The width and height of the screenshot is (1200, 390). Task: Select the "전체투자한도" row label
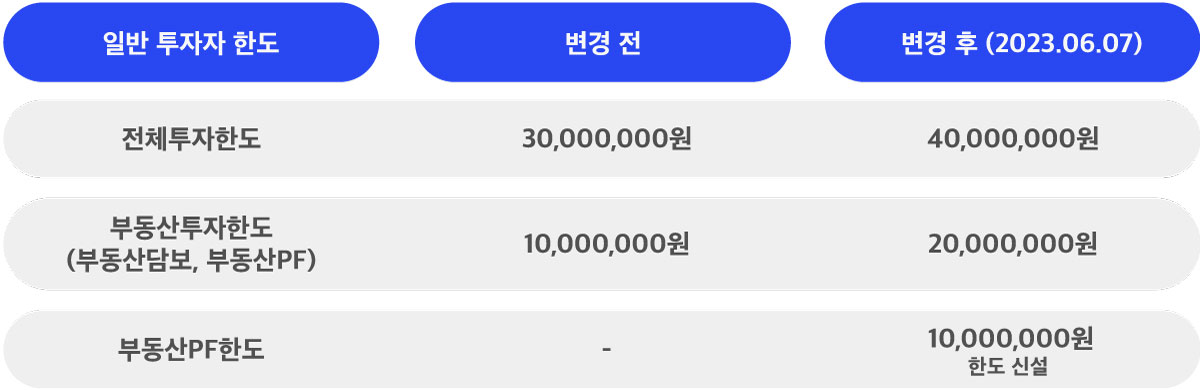point(190,139)
